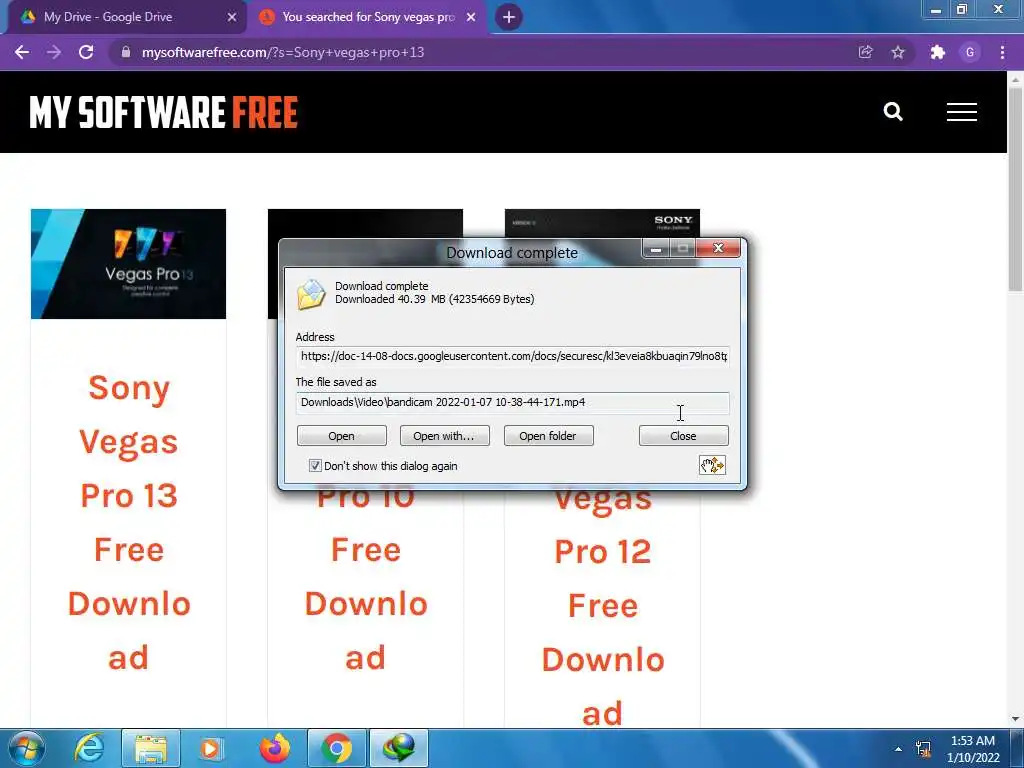Open Internet Download Manager taskbar icon
This screenshot has width=1024, height=768.
click(399, 748)
